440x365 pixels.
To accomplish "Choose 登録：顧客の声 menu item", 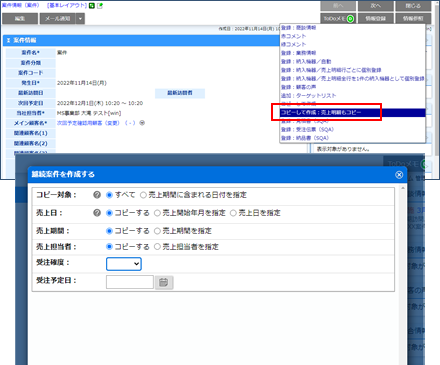I will pyautogui.click(x=298, y=87).
